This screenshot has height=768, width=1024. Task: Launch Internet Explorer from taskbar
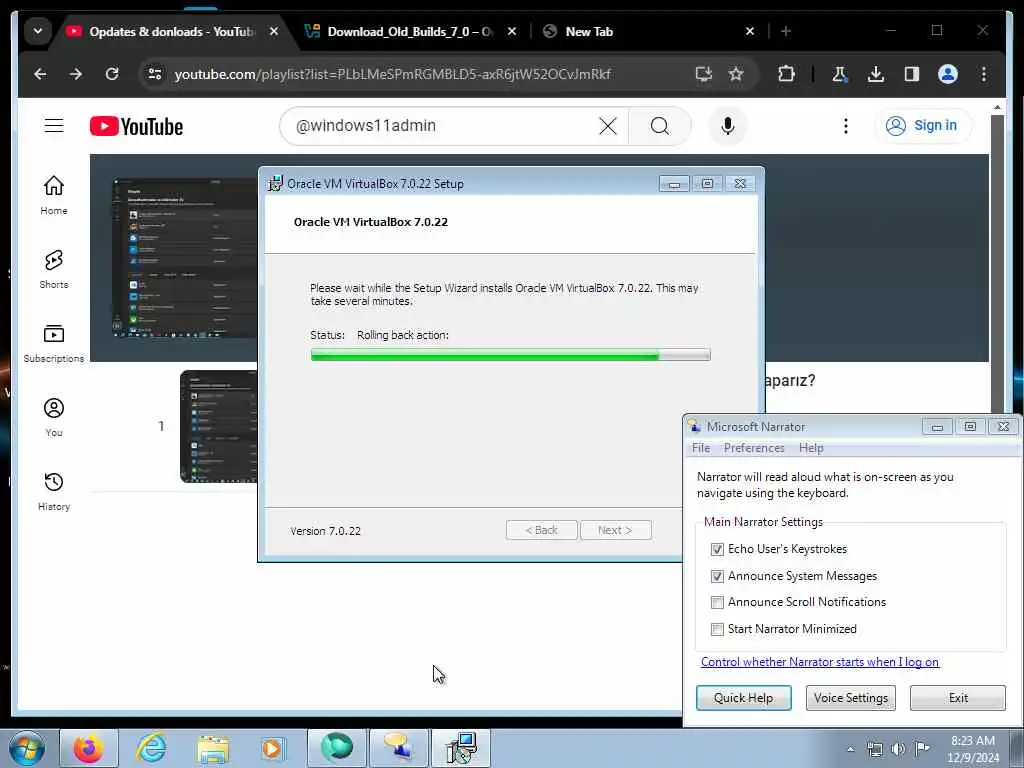coord(151,748)
